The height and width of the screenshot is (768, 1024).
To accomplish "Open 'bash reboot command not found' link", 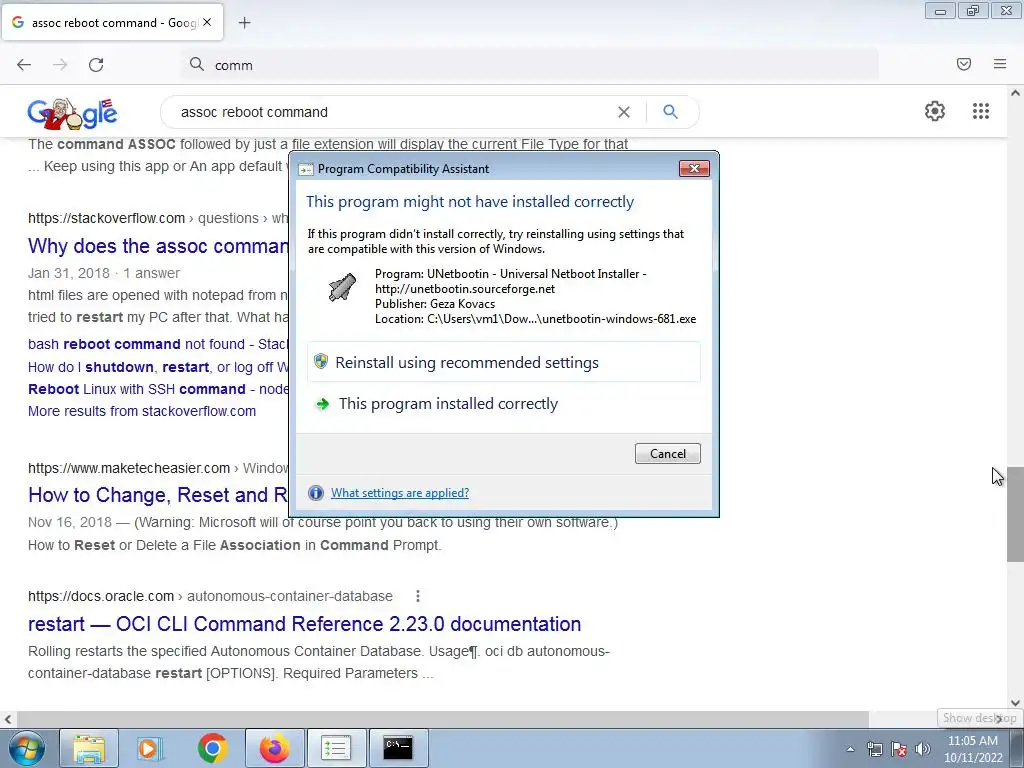I will click(x=158, y=344).
